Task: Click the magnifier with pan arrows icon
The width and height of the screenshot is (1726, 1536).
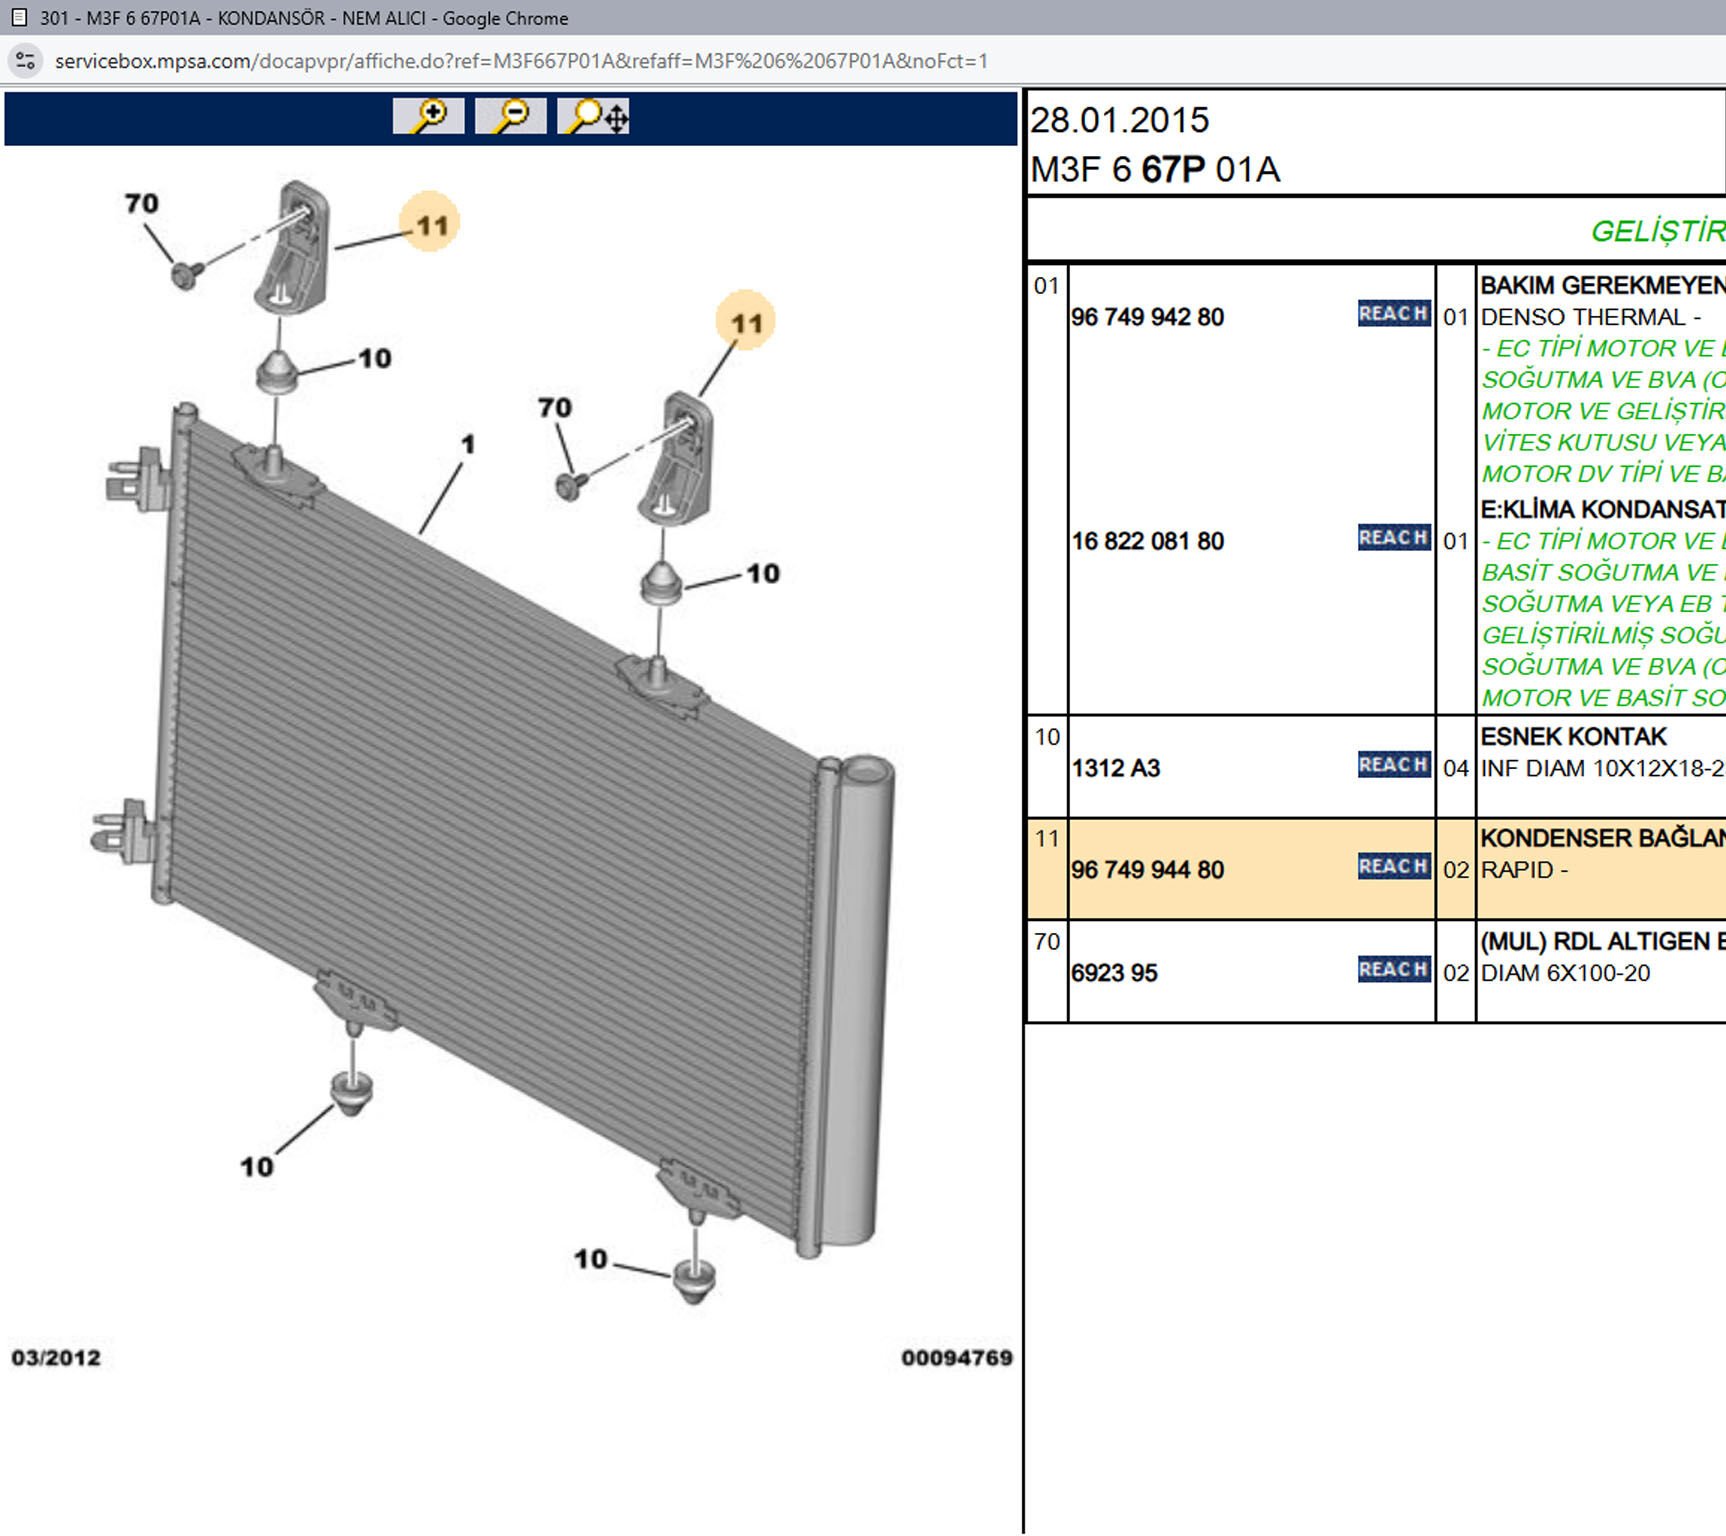Action: [594, 116]
